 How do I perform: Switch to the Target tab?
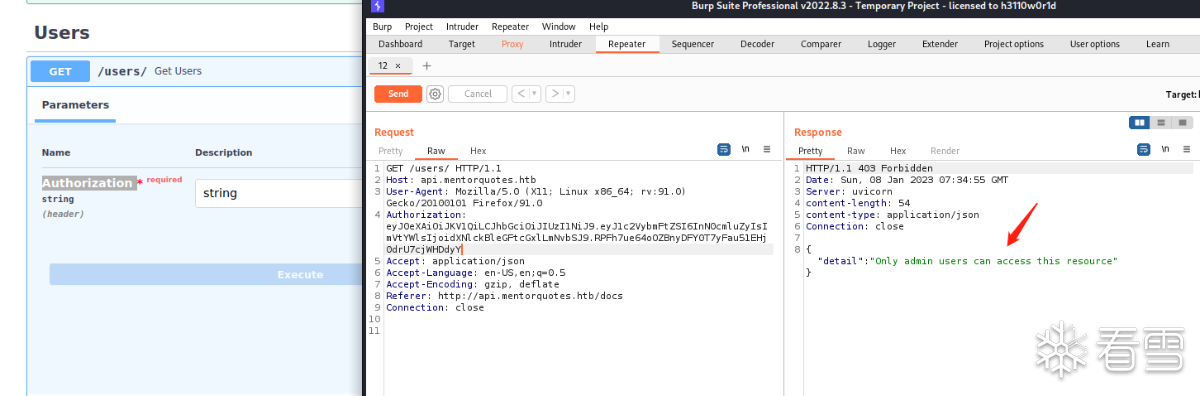462,44
